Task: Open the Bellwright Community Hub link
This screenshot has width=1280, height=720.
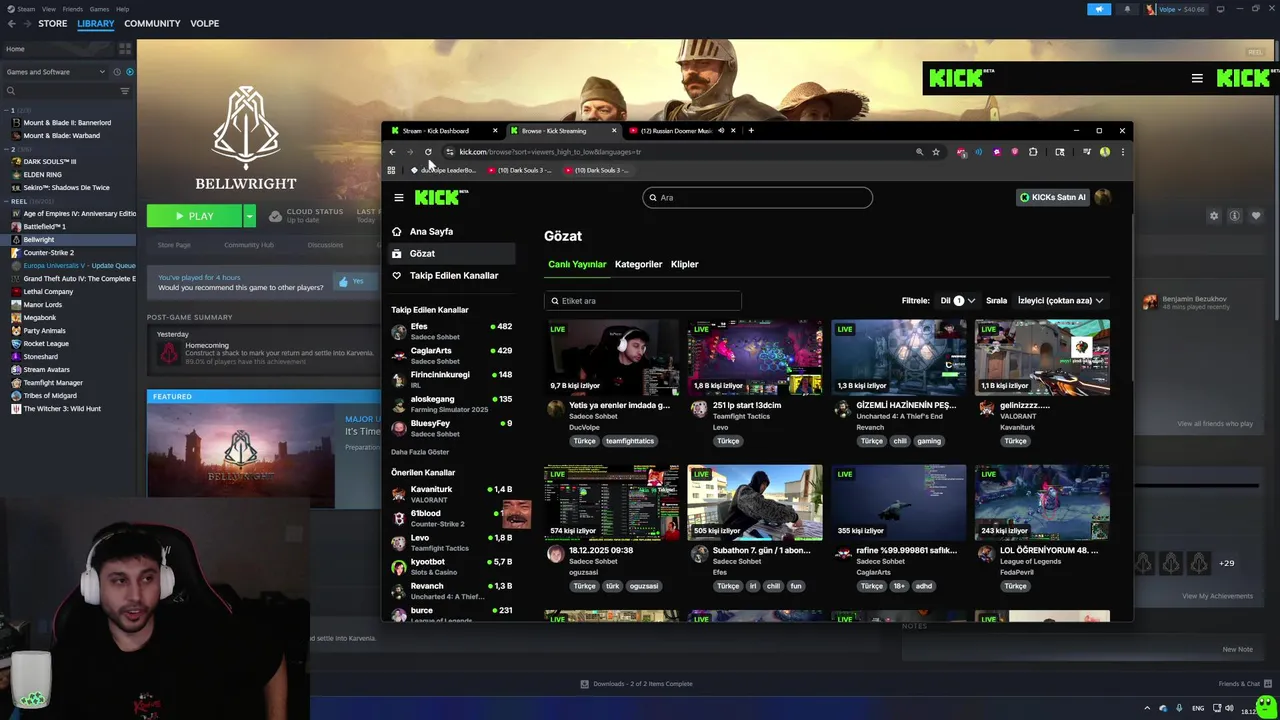Action: point(249,245)
